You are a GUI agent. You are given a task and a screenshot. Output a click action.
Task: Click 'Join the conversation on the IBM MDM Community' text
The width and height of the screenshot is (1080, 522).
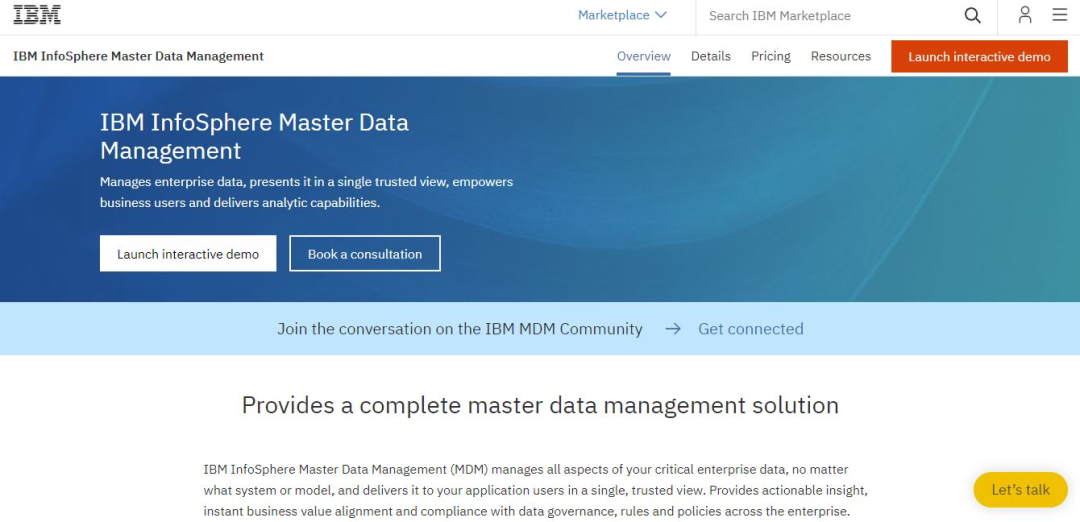(459, 329)
